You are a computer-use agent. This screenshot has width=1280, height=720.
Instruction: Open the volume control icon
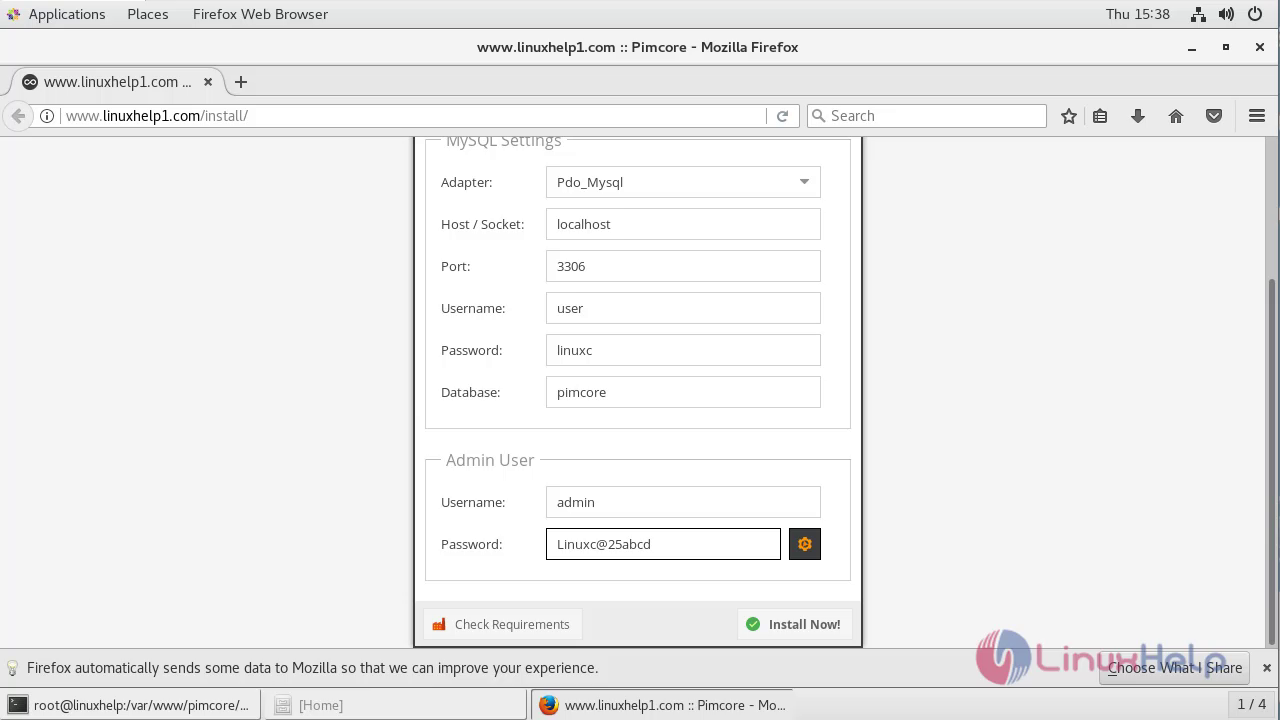(x=1226, y=14)
